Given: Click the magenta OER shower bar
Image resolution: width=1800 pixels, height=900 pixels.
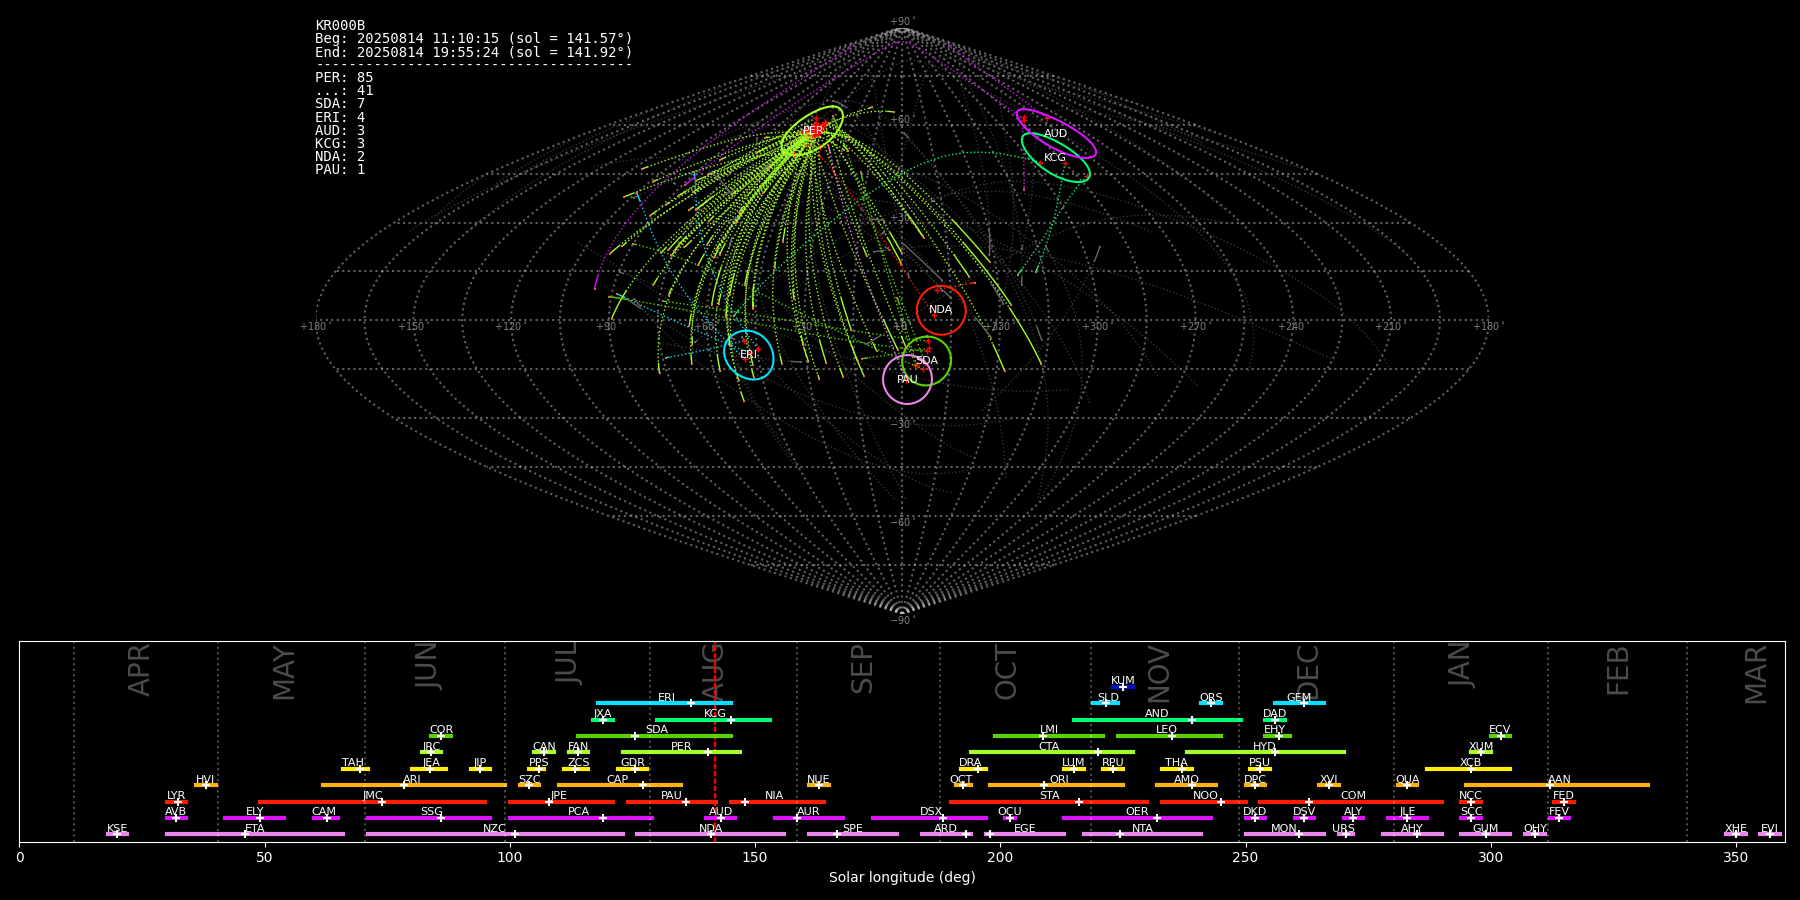Looking at the screenshot, I should point(1137,818).
